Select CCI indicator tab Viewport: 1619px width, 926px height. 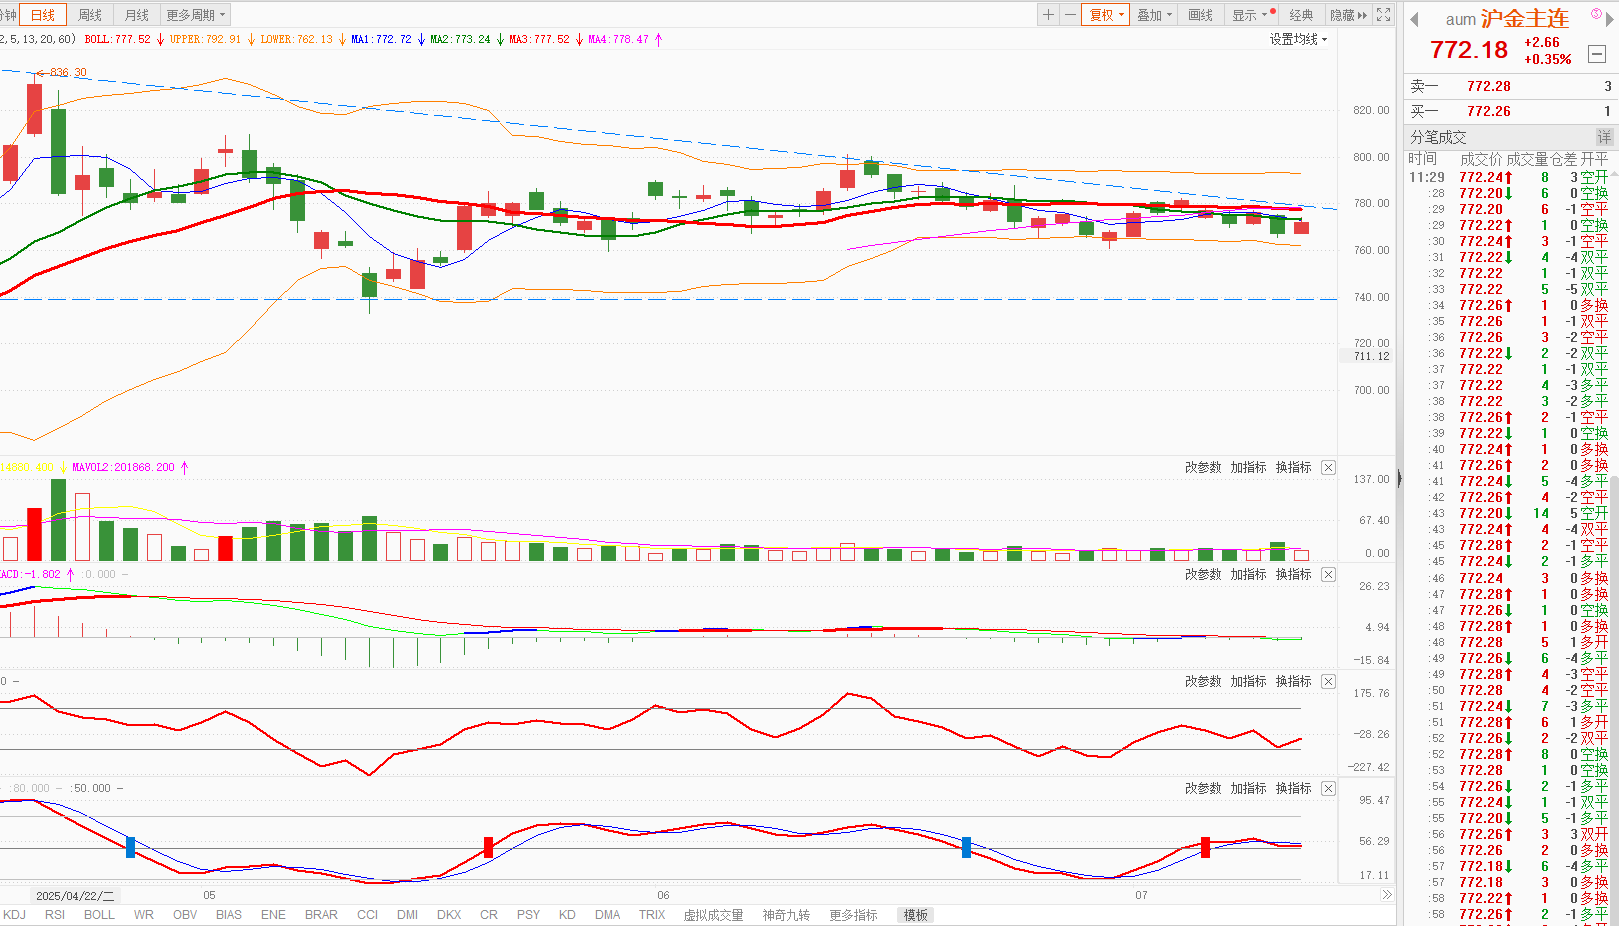click(367, 915)
